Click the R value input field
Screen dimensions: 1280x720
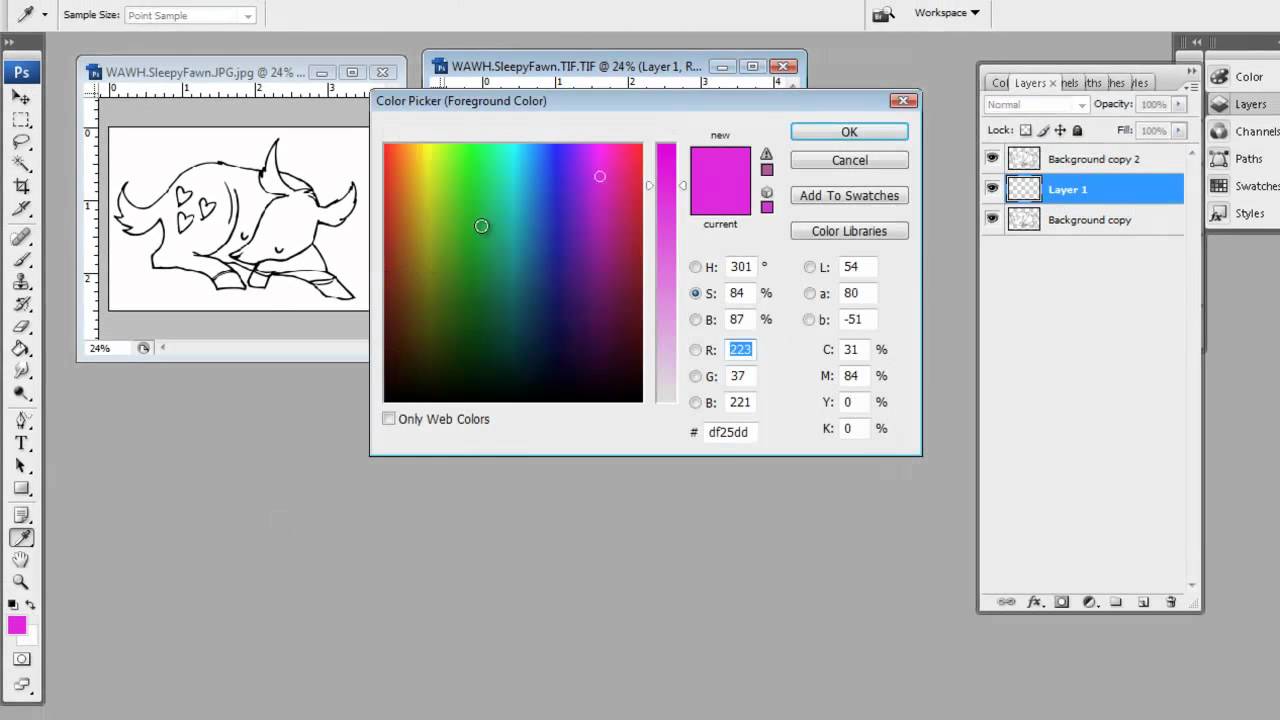coord(741,350)
